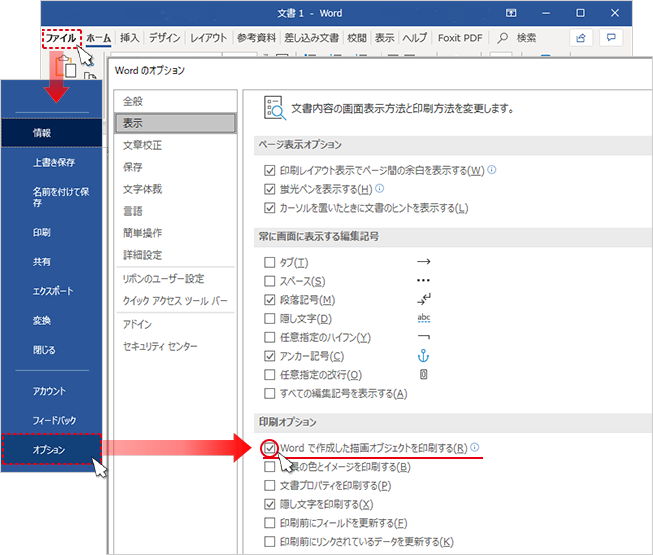Click info icon next to 蛍光ペンを表示する

pos(380,189)
